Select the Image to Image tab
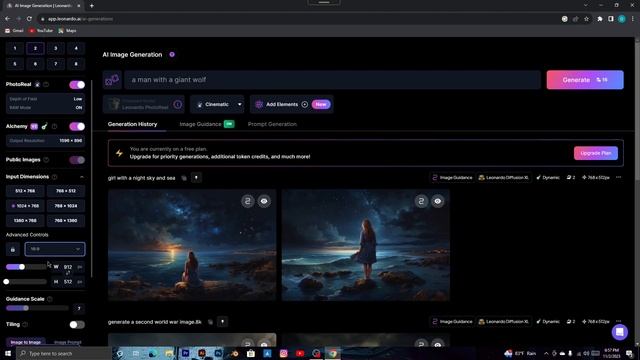This screenshot has height=360, width=640. 25,342
